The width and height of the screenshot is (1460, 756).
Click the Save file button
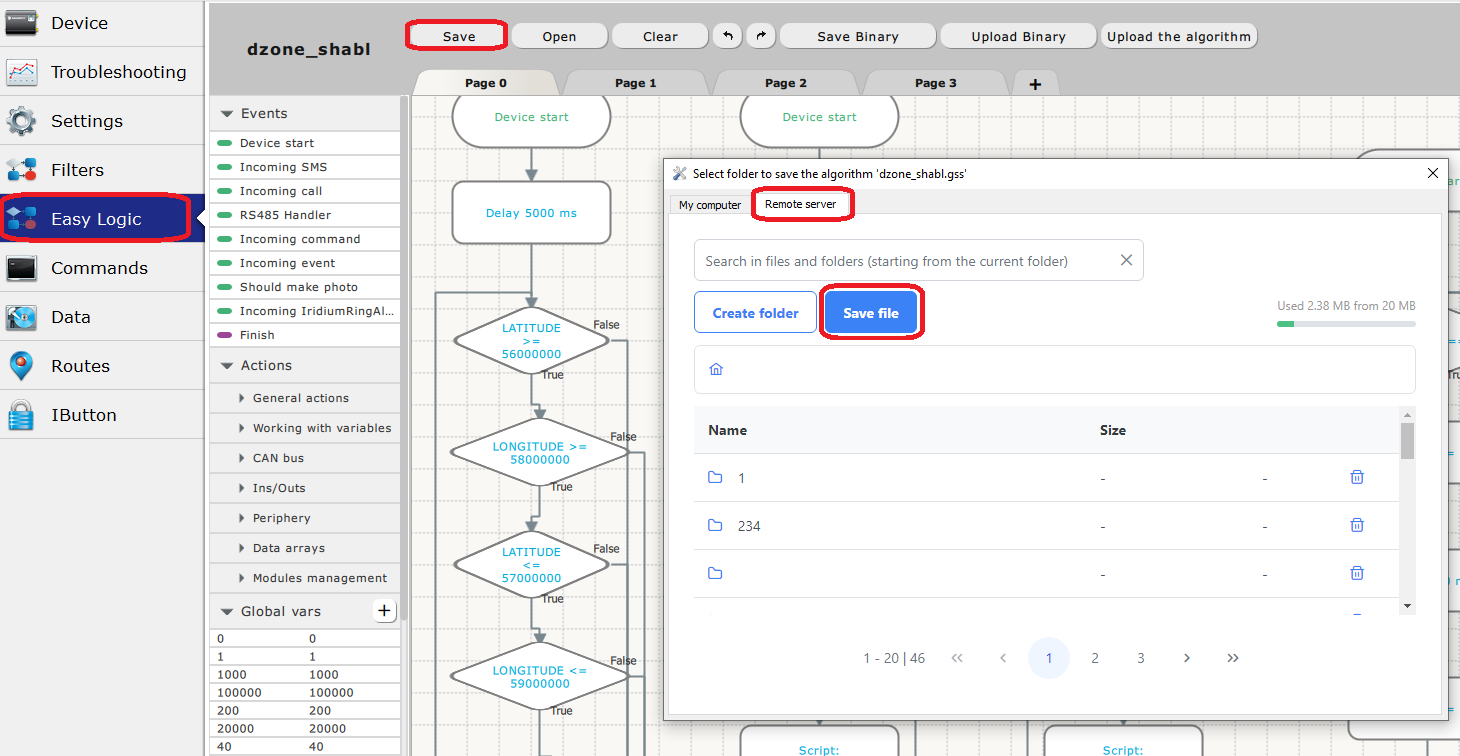tap(870, 313)
